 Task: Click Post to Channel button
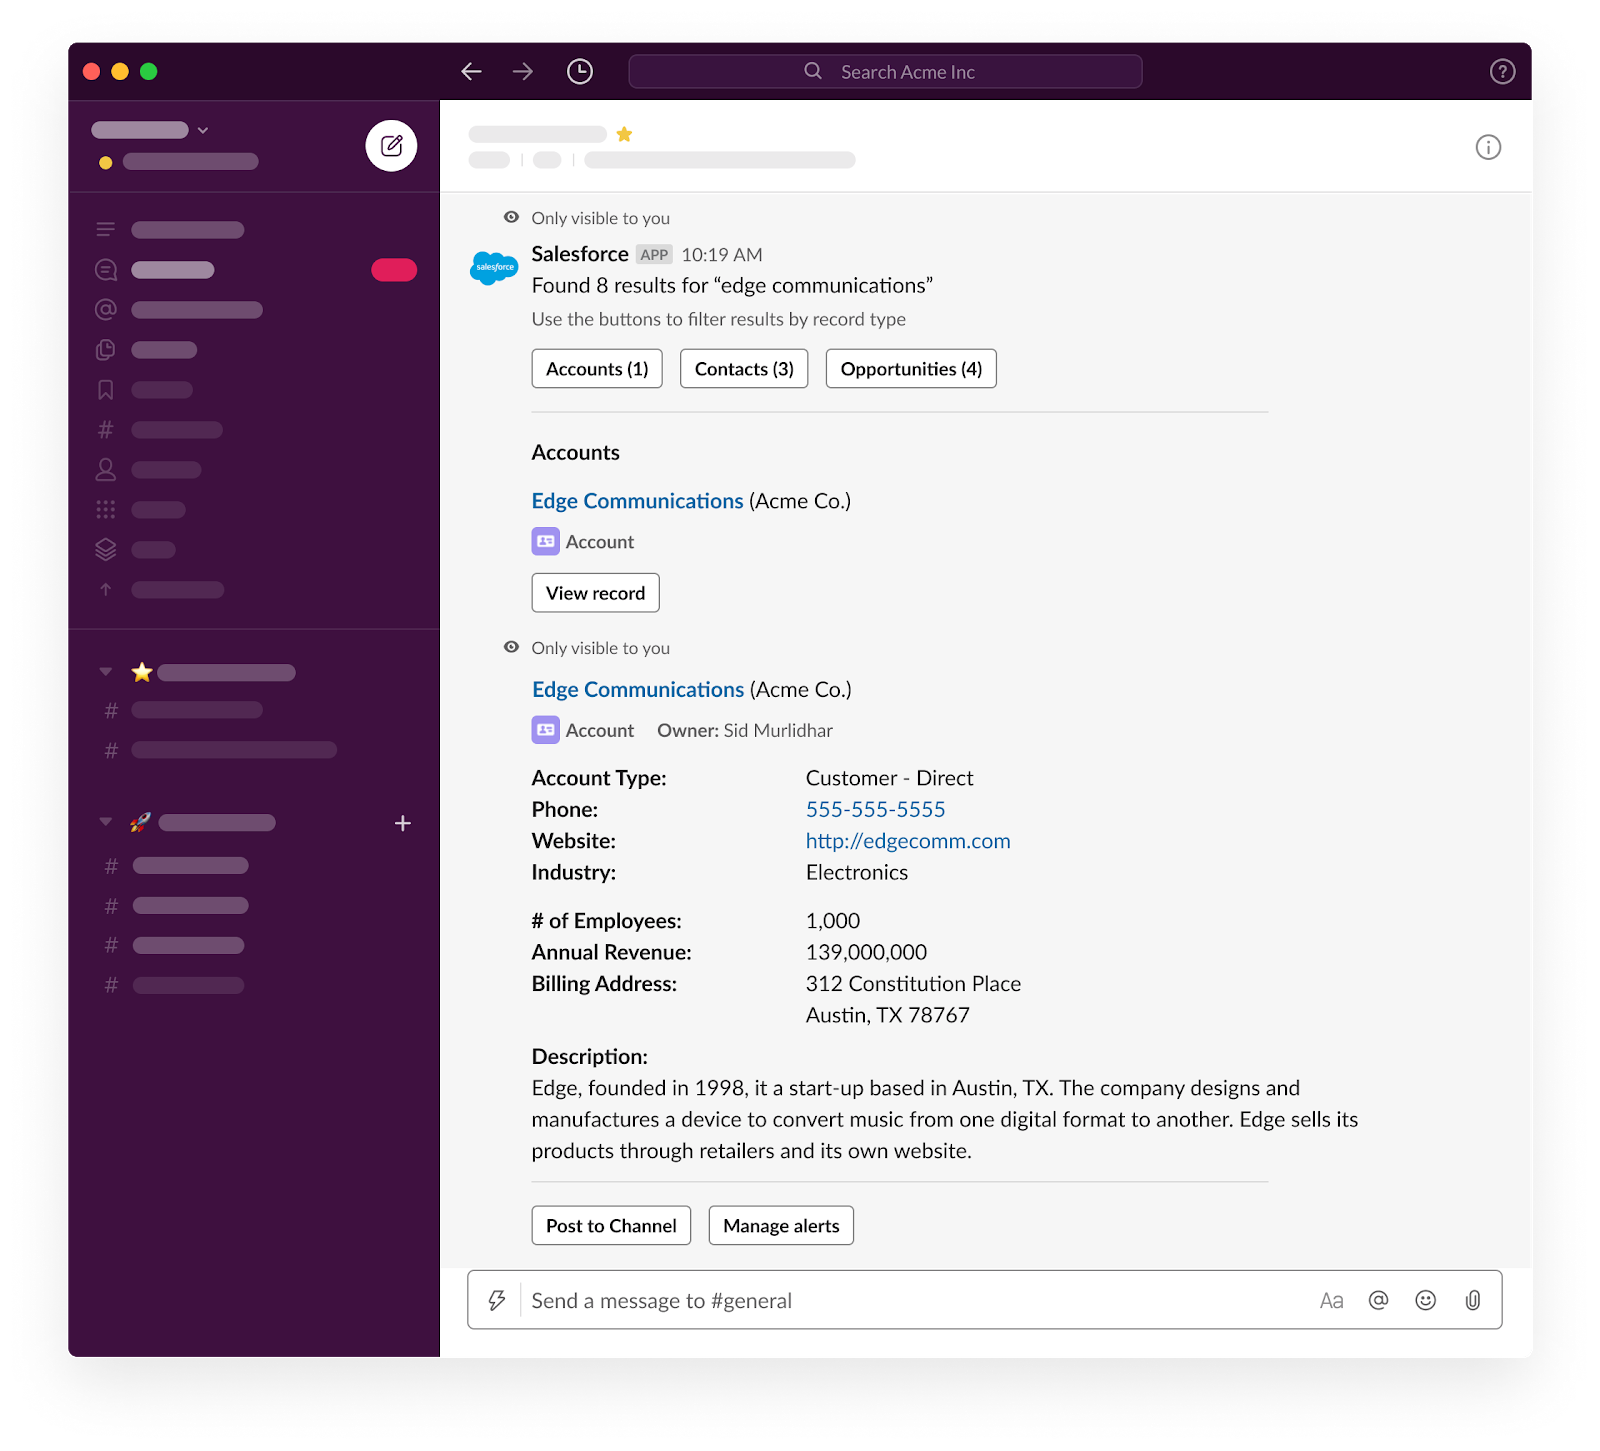click(611, 1225)
